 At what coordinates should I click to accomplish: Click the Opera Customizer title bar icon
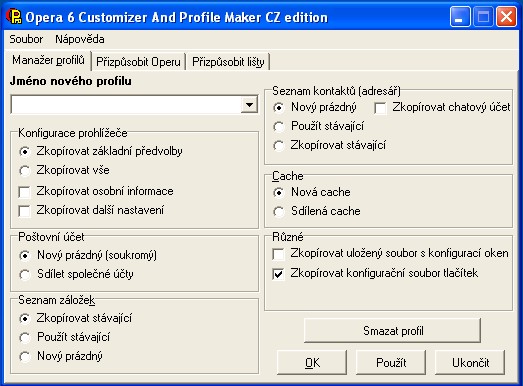(14, 16)
